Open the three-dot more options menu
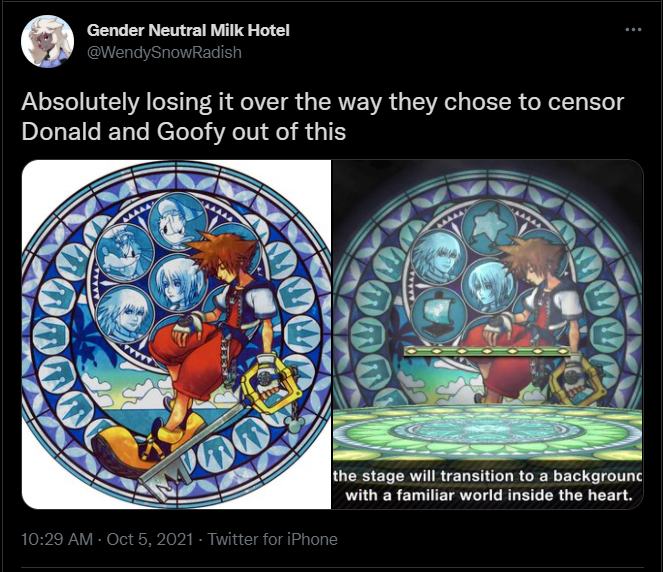This screenshot has height=572, width=663. tap(633, 30)
